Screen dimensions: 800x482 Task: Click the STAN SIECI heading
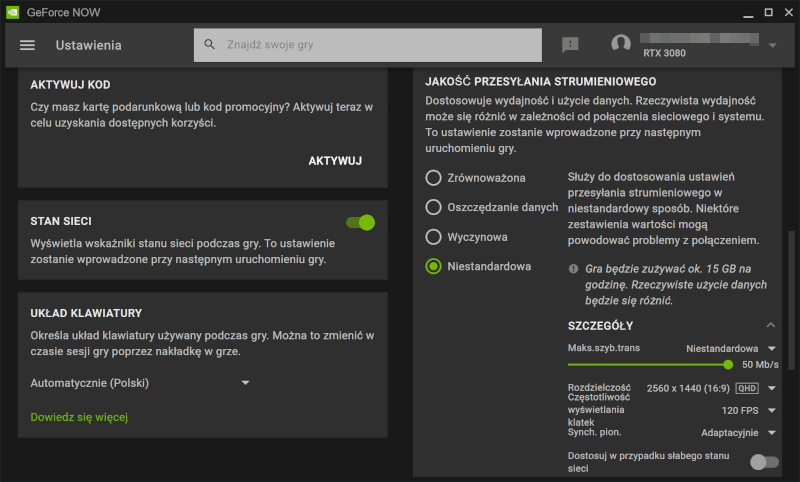[x=61, y=221]
